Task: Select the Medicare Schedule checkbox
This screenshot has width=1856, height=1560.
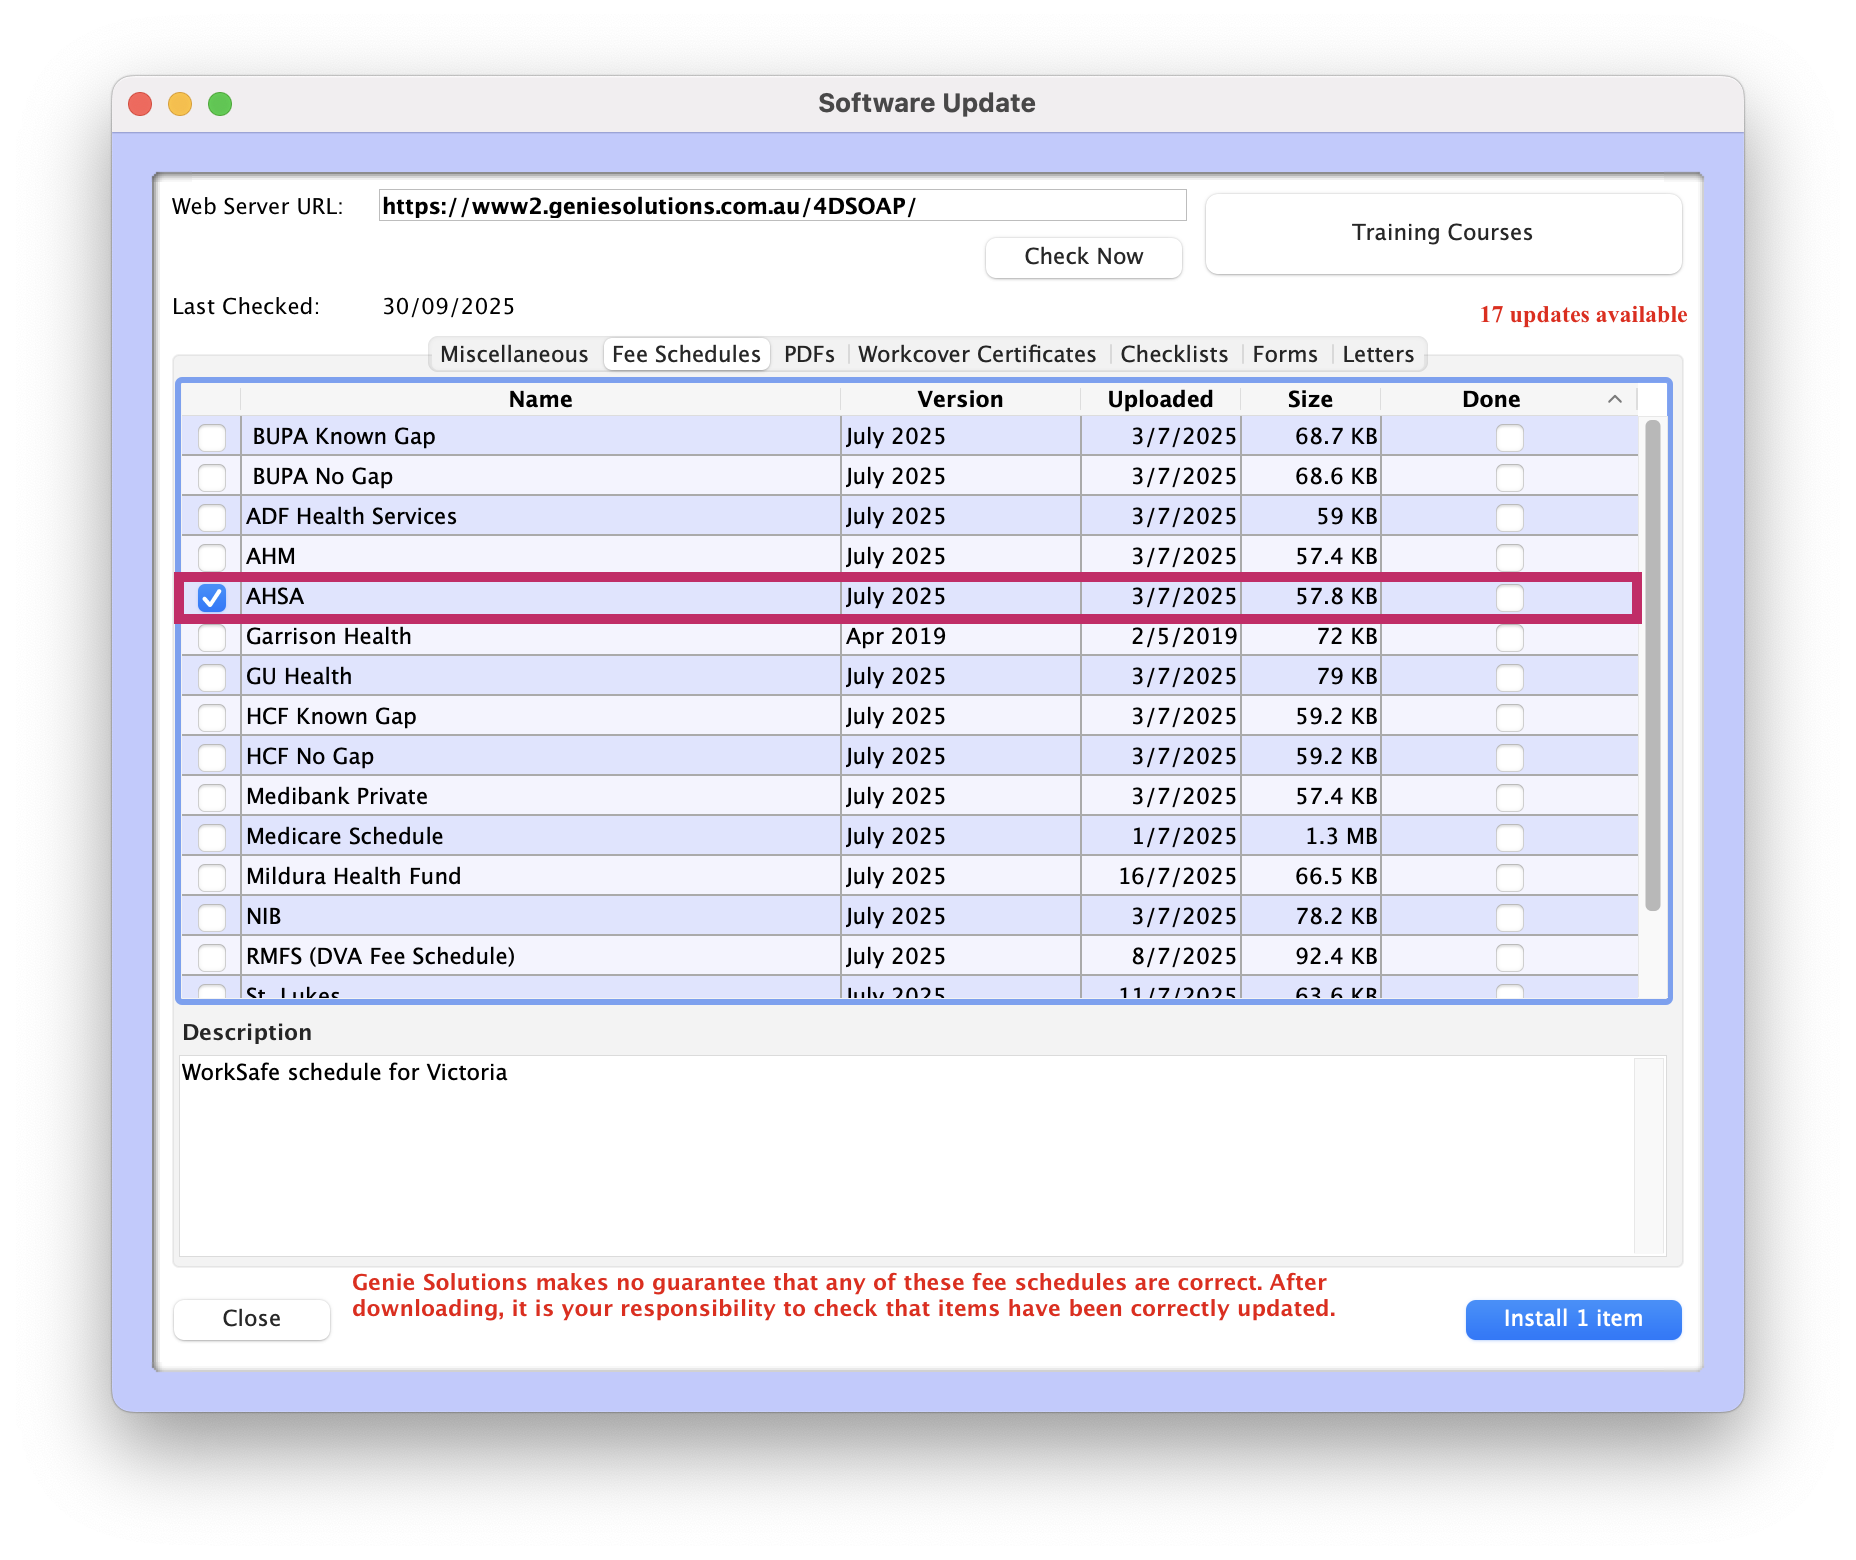Action: tap(212, 837)
